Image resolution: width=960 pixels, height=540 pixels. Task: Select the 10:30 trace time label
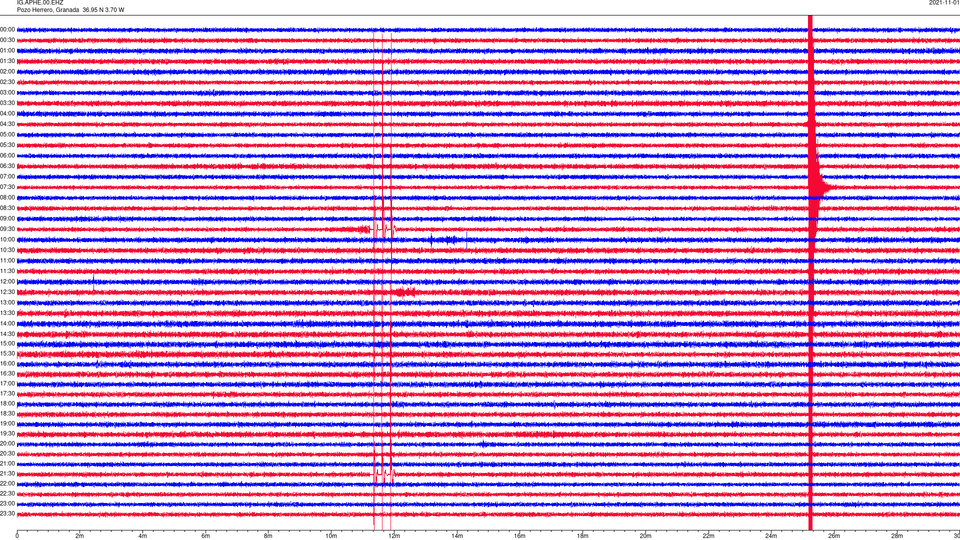coord(8,250)
